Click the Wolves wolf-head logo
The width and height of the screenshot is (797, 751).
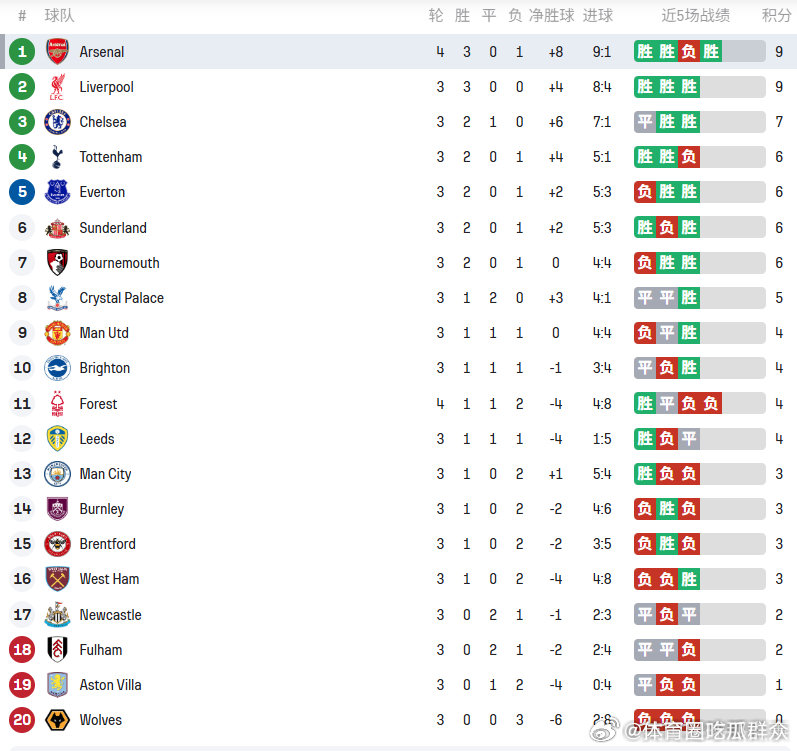(57, 720)
